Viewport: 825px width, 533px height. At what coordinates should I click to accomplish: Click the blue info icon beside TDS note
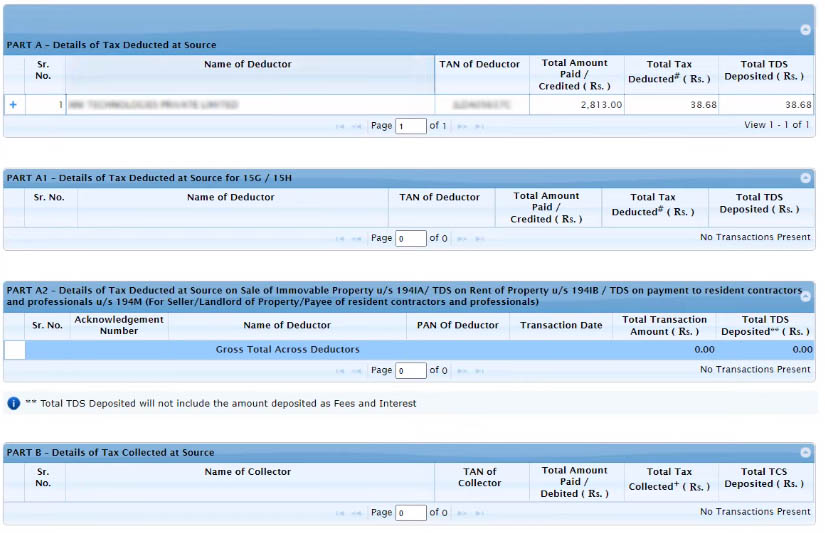14,404
